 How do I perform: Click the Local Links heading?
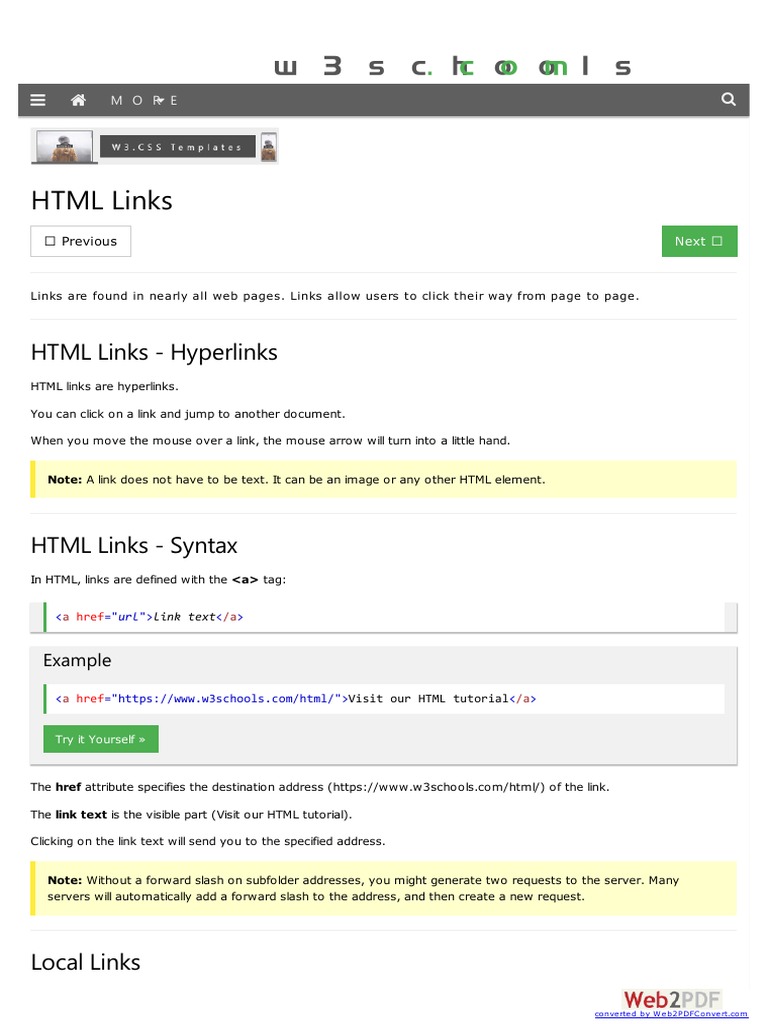[86, 962]
